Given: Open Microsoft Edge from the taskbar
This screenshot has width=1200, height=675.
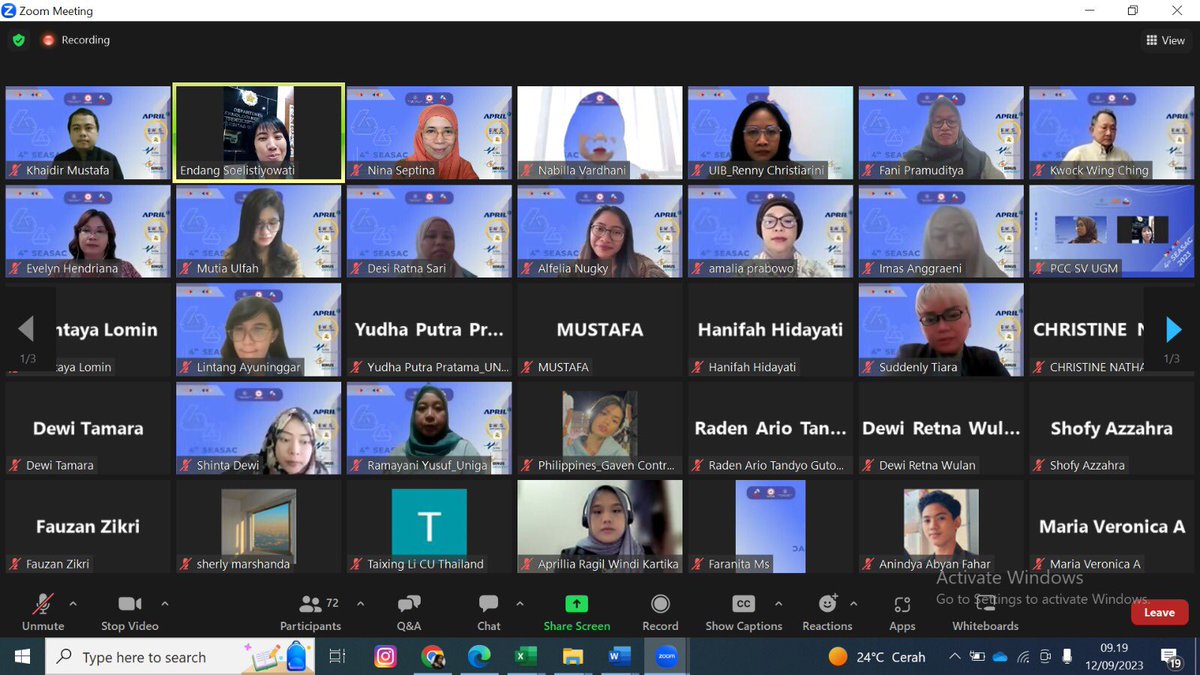Looking at the screenshot, I should pyautogui.click(x=479, y=657).
